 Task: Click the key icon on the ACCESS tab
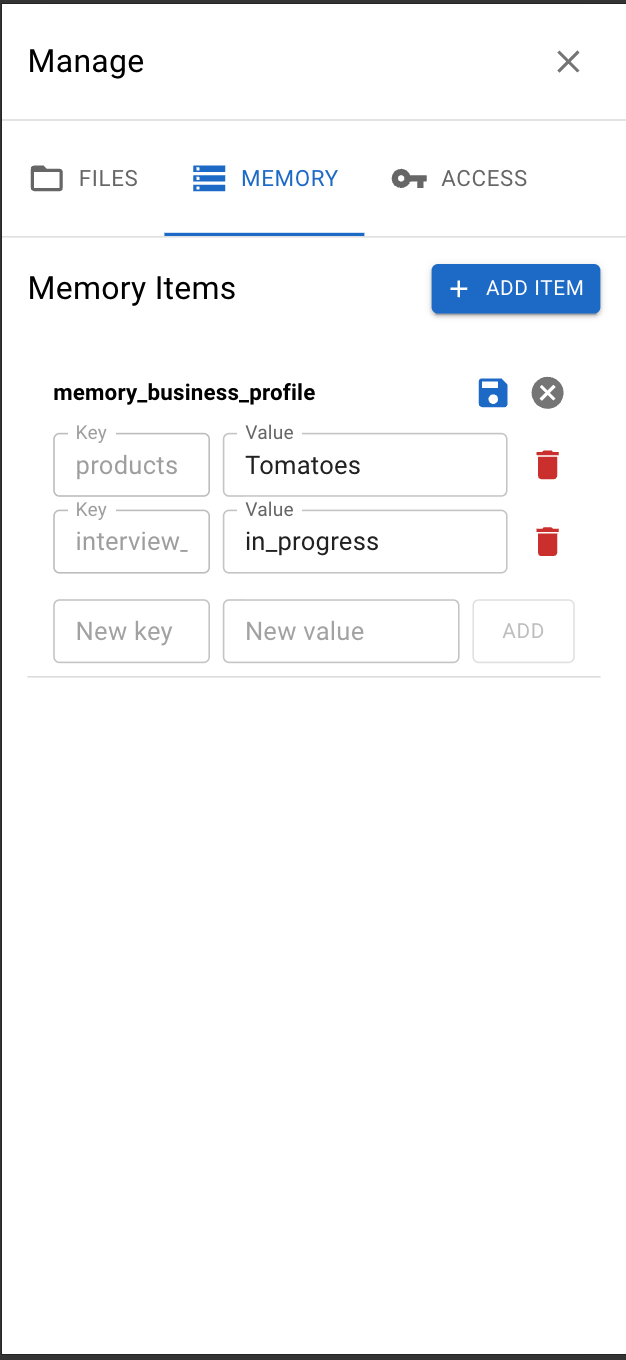point(408,178)
